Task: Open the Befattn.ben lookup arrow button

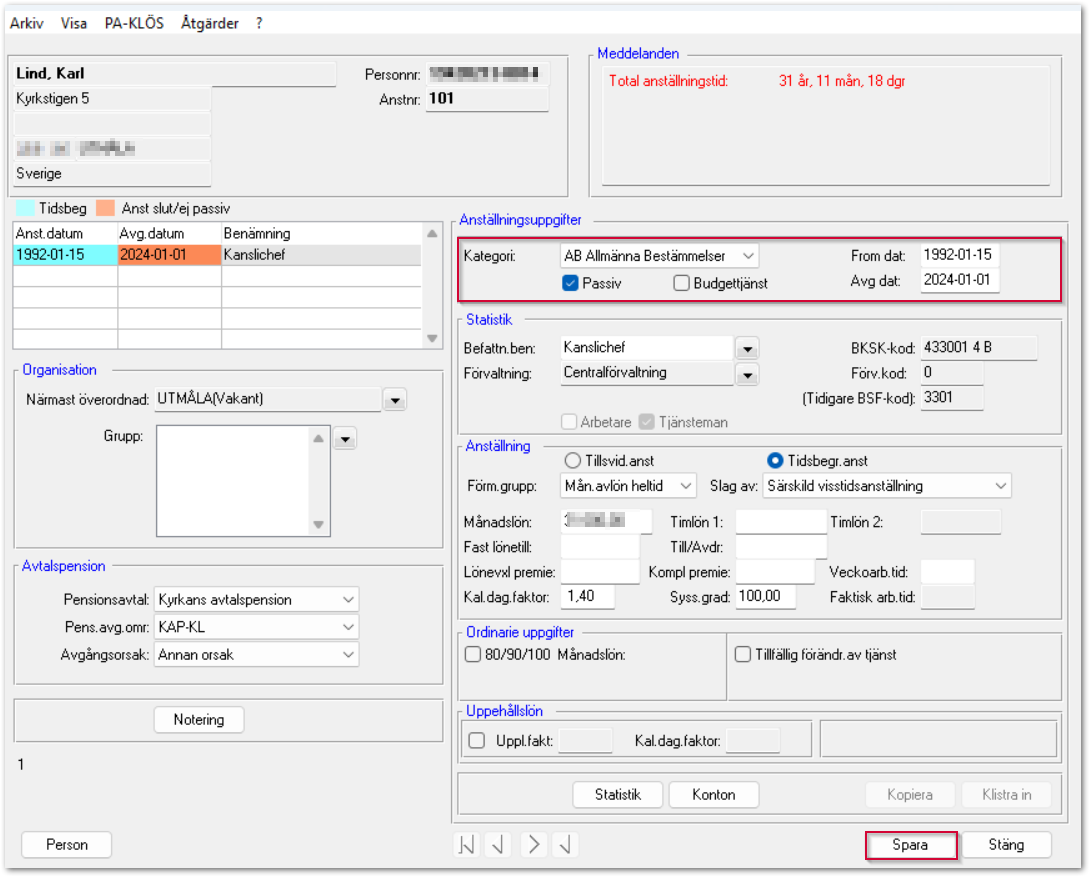Action: (x=746, y=349)
